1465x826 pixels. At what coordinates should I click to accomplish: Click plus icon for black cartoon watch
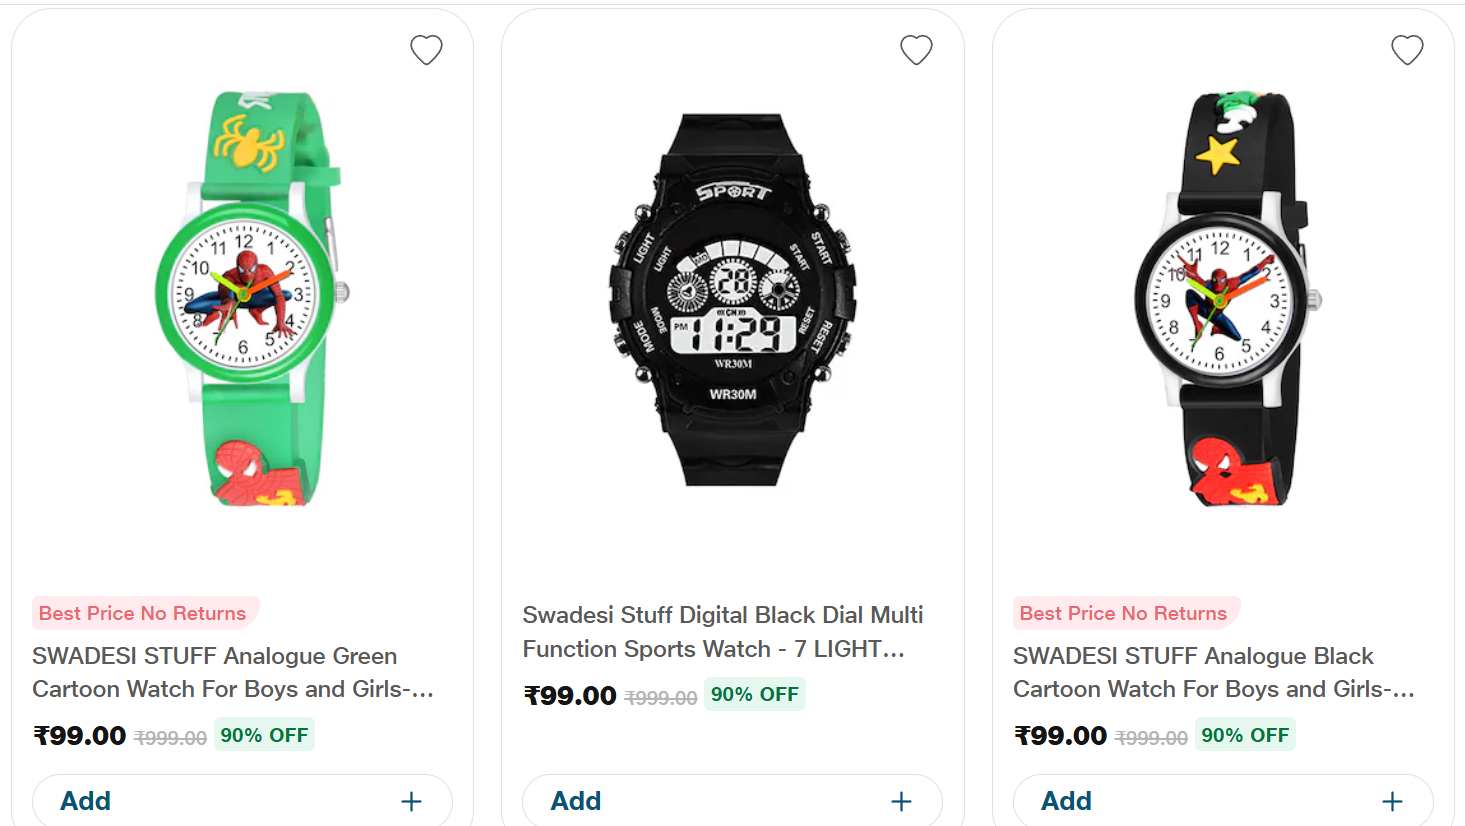pyautogui.click(x=1392, y=801)
